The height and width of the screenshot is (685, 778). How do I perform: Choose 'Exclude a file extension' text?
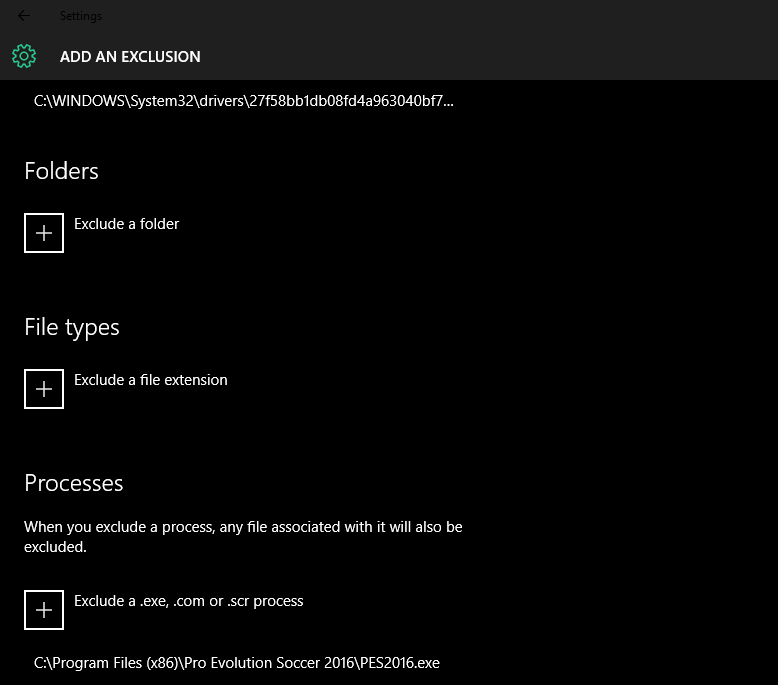(x=151, y=380)
